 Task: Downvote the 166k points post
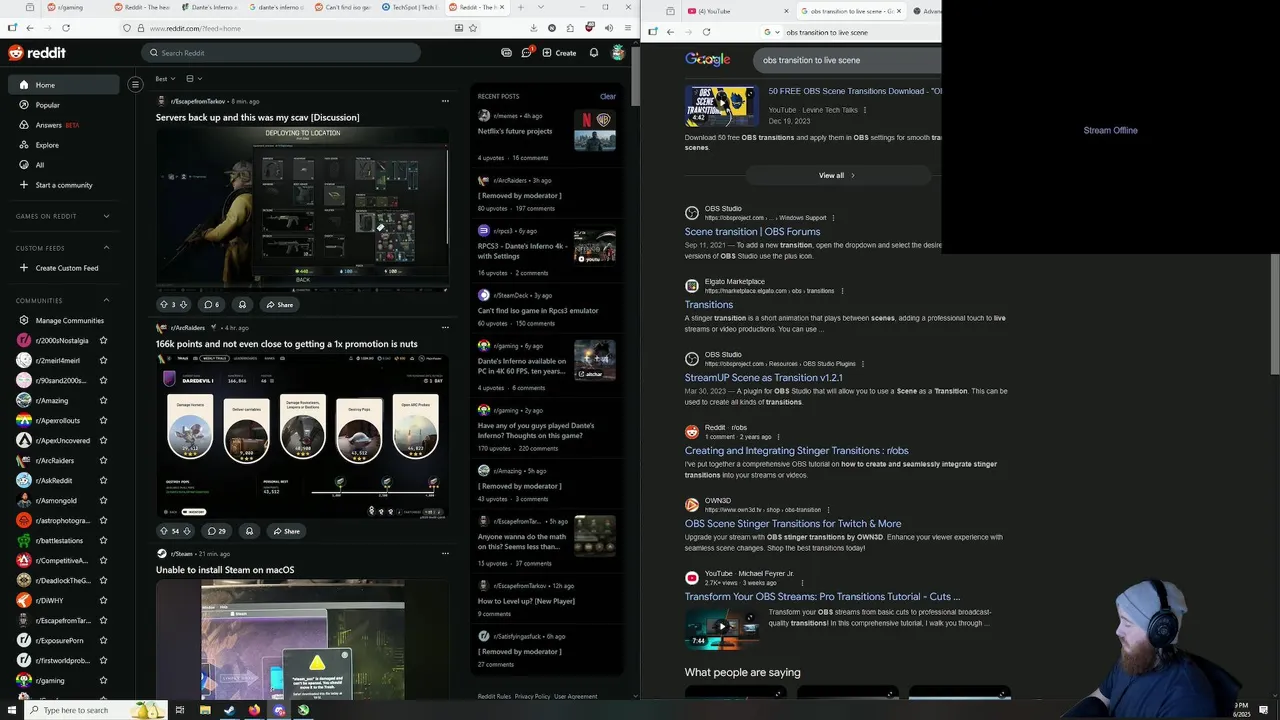[188, 531]
